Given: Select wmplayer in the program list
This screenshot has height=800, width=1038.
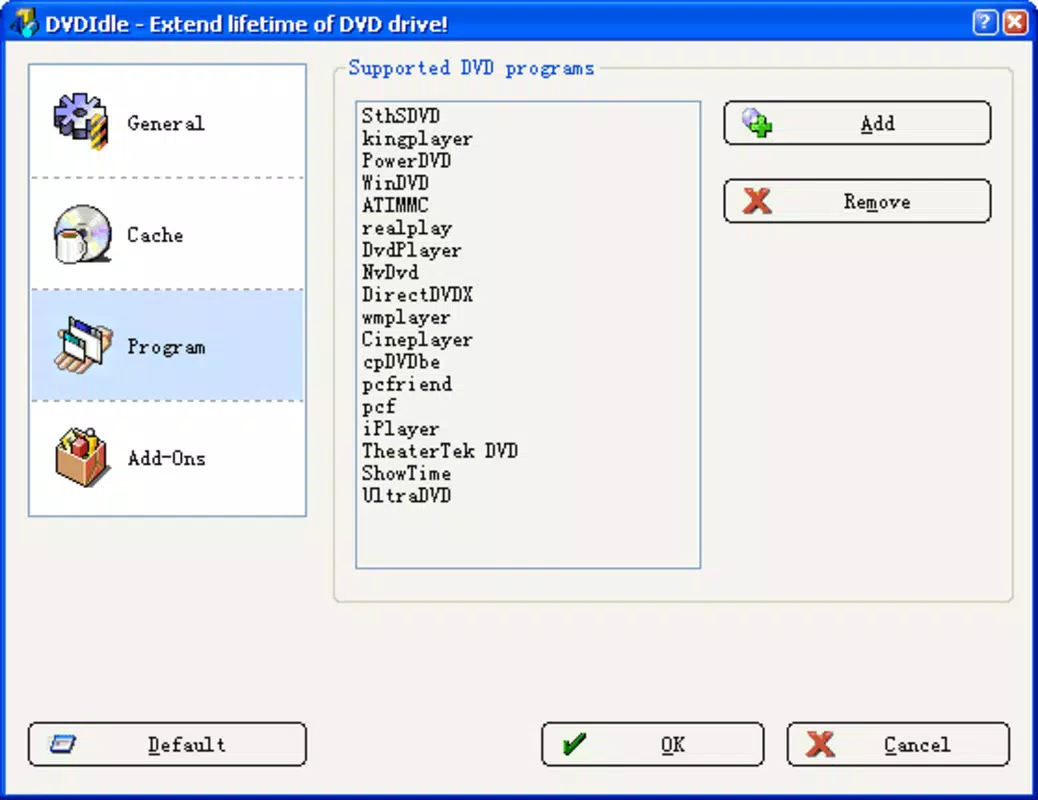Looking at the screenshot, I should tap(406, 317).
